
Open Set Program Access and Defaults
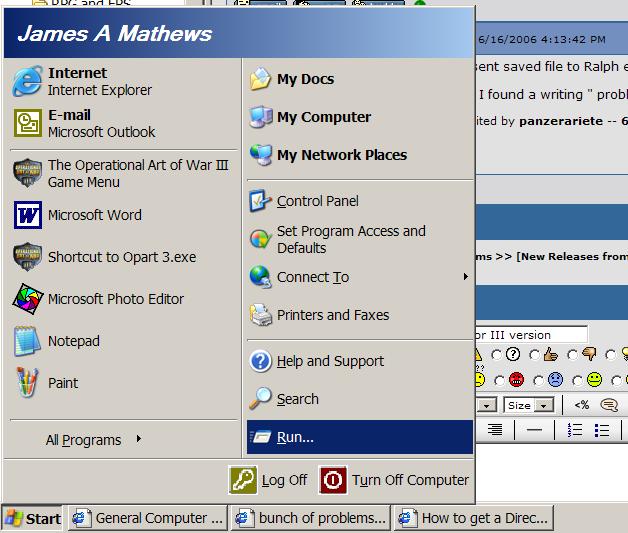point(360,239)
